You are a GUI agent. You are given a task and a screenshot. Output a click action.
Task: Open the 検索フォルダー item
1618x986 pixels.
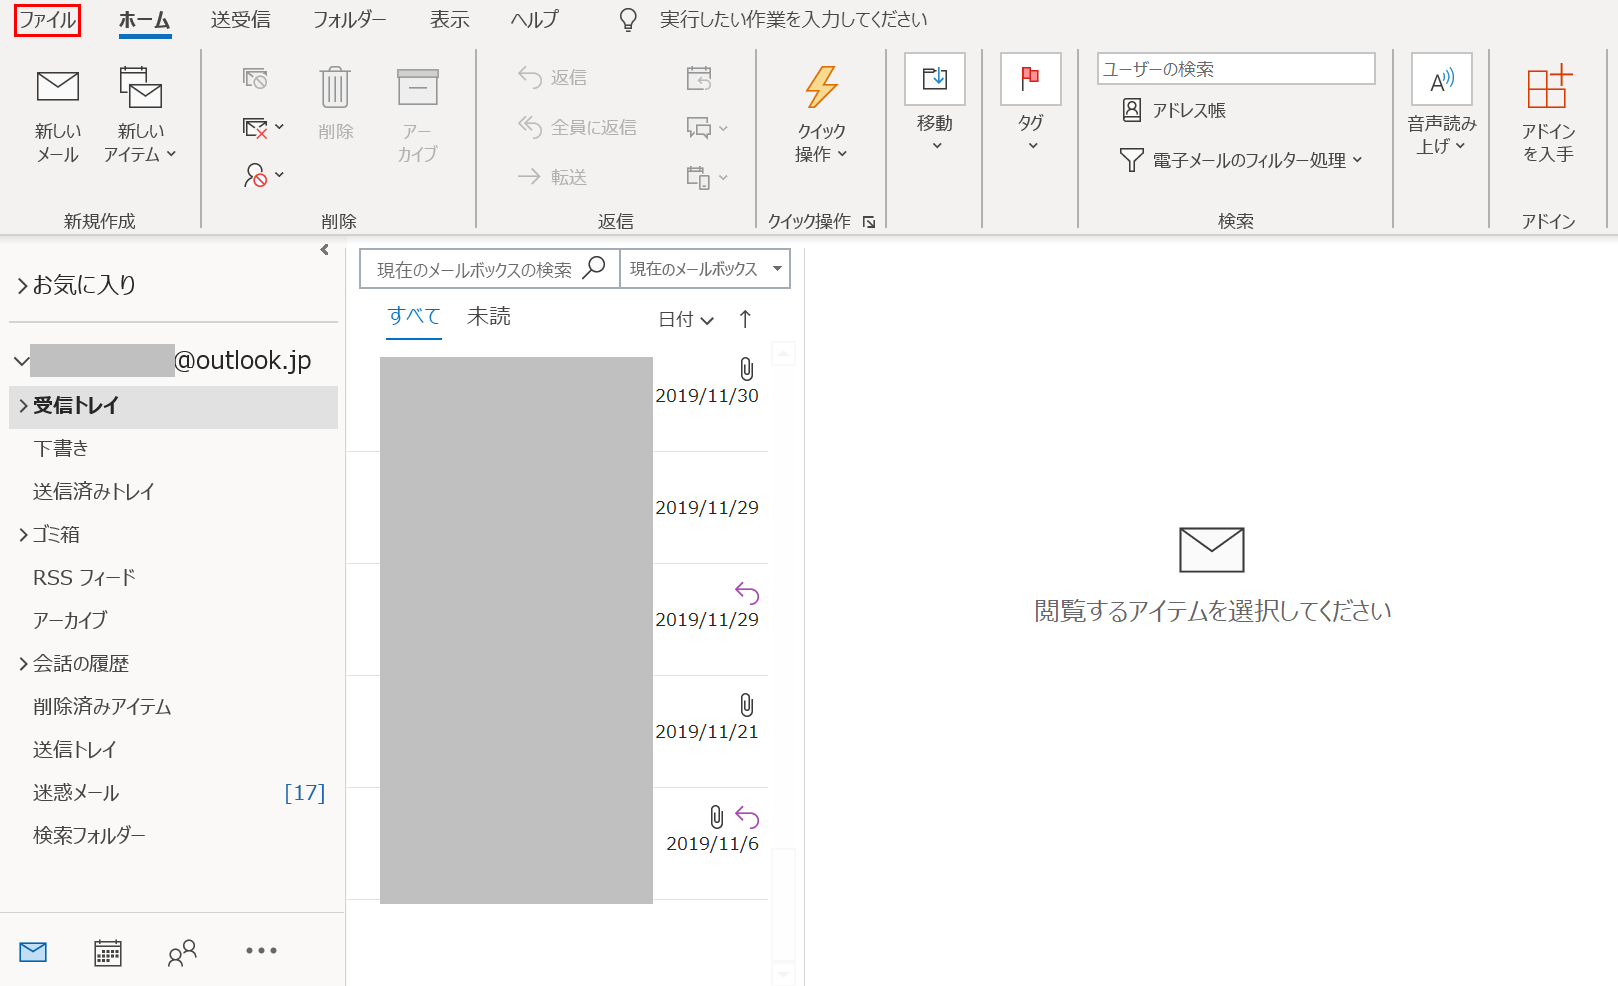click(x=89, y=836)
